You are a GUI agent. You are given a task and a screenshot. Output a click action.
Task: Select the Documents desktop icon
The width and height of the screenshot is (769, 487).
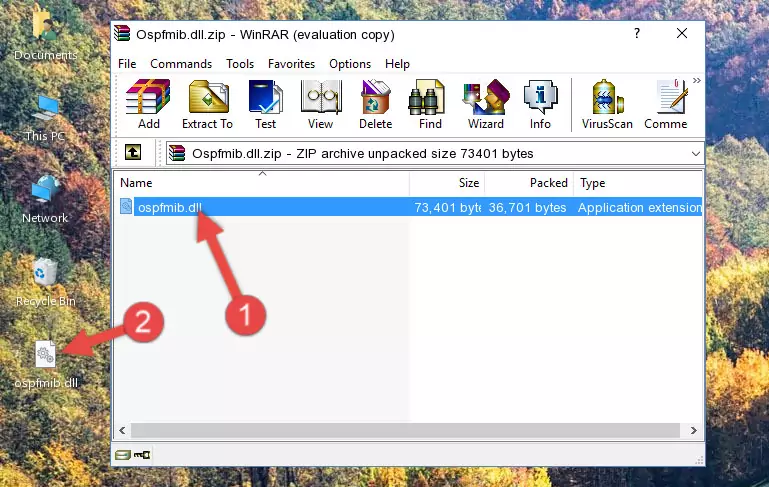pos(45,33)
